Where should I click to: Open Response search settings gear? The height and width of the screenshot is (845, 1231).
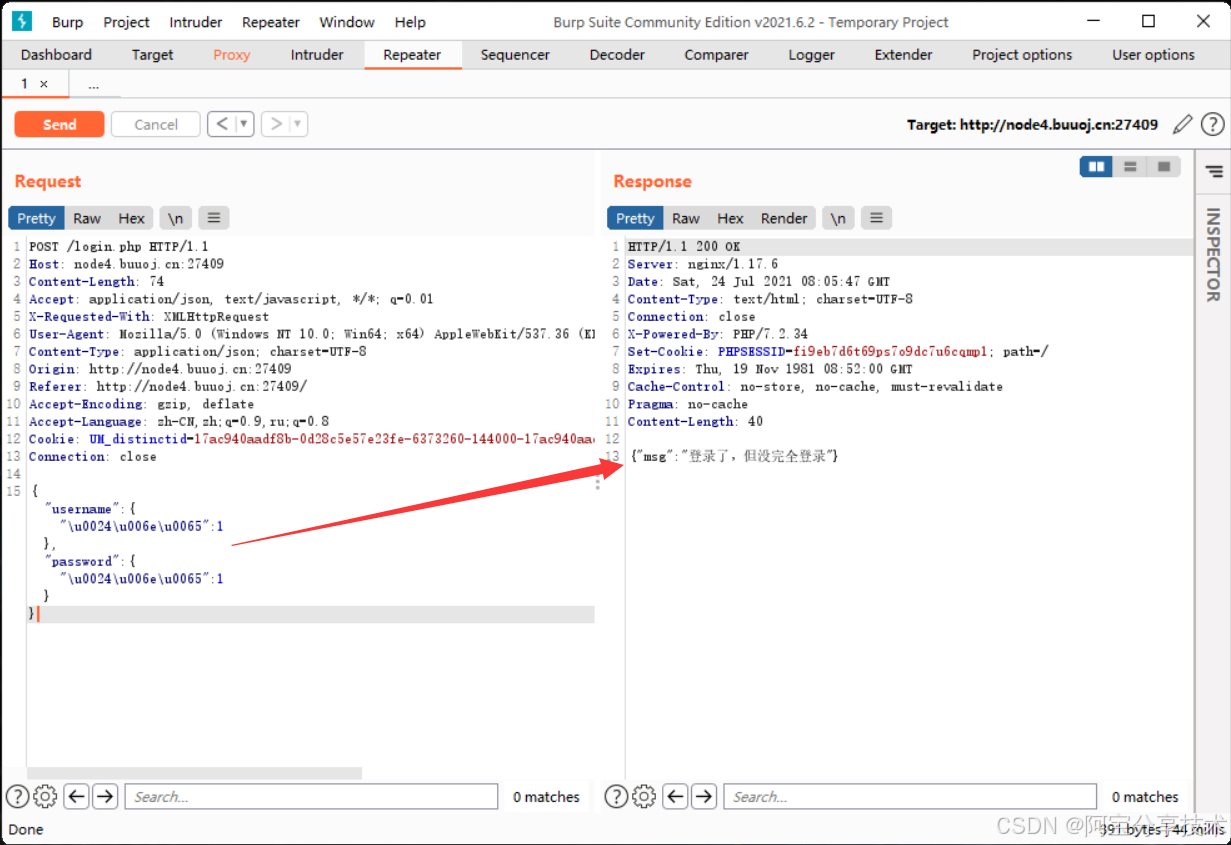point(644,797)
